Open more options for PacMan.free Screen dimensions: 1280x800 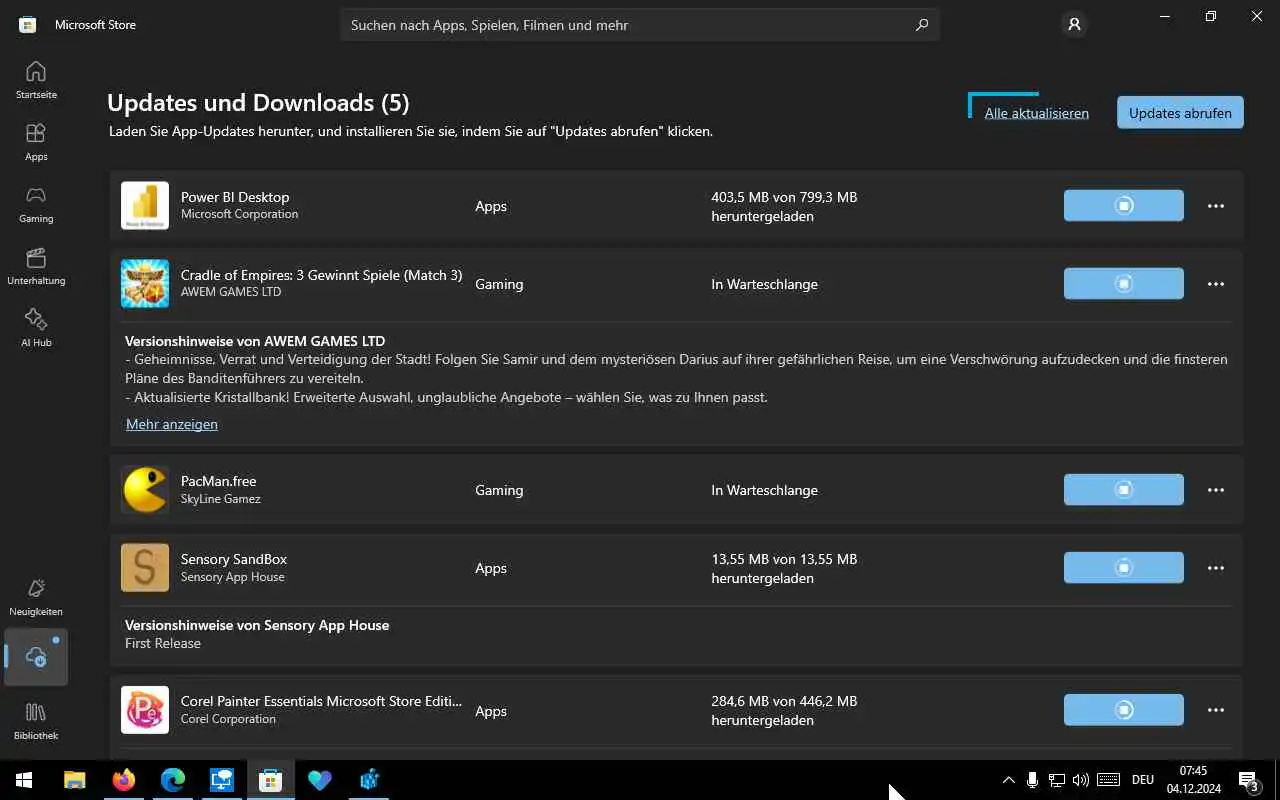point(1216,490)
